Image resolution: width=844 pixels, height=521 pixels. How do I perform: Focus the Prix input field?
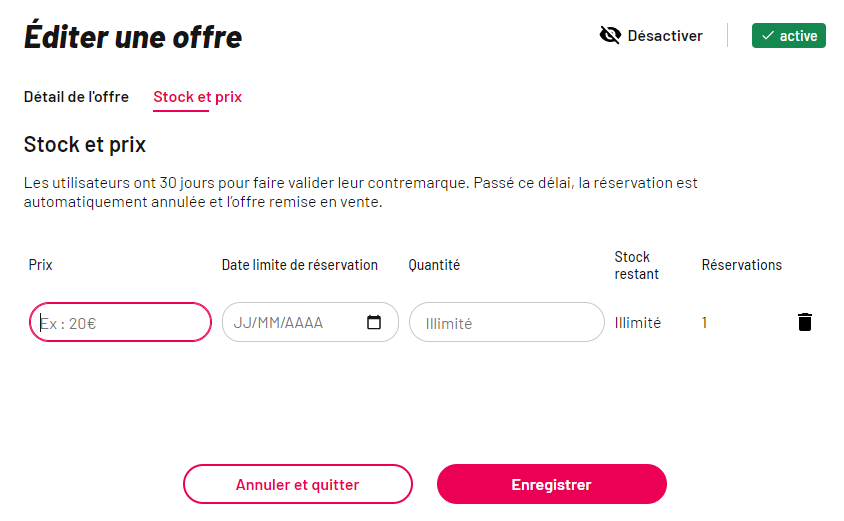(121, 322)
